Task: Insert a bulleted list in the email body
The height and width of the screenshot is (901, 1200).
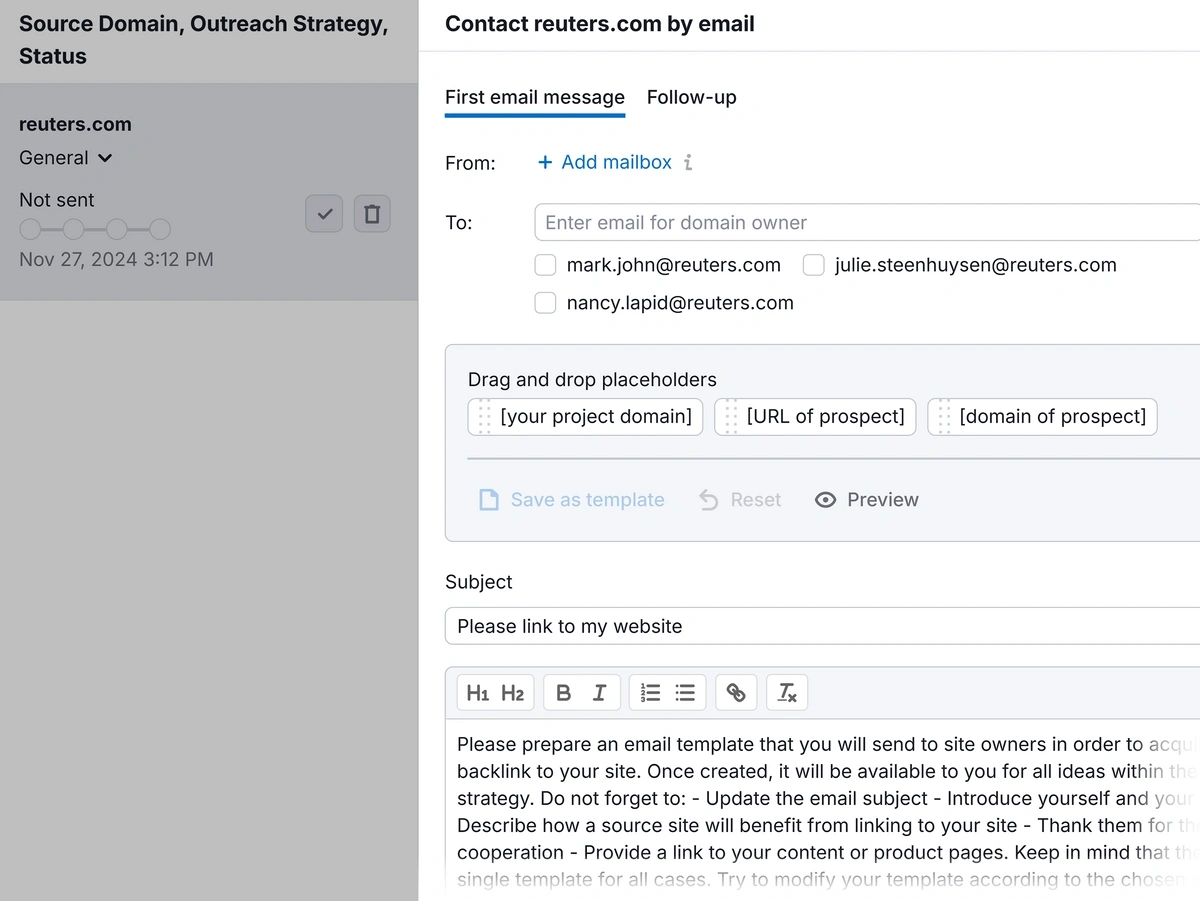Action: click(x=685, y=692)
